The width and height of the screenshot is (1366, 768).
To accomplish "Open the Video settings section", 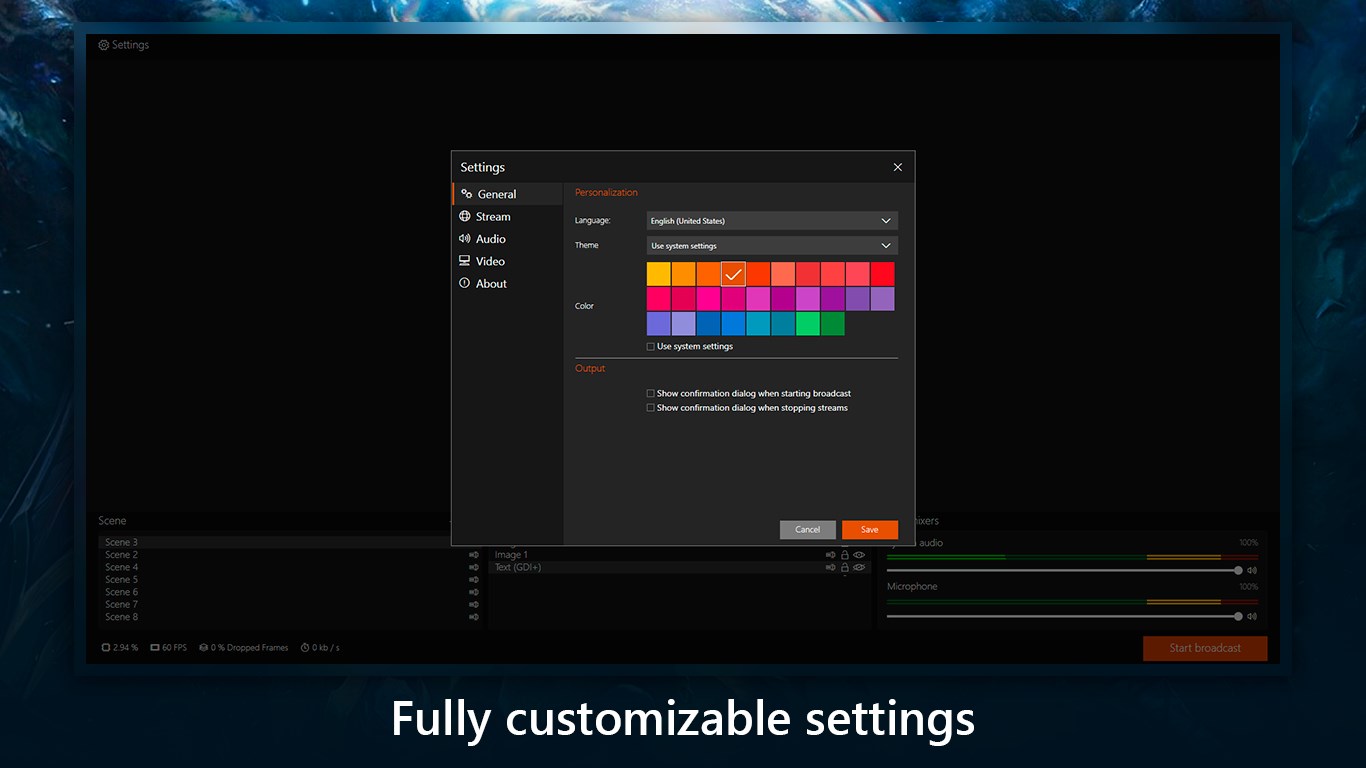I will (x=508, y=261).
